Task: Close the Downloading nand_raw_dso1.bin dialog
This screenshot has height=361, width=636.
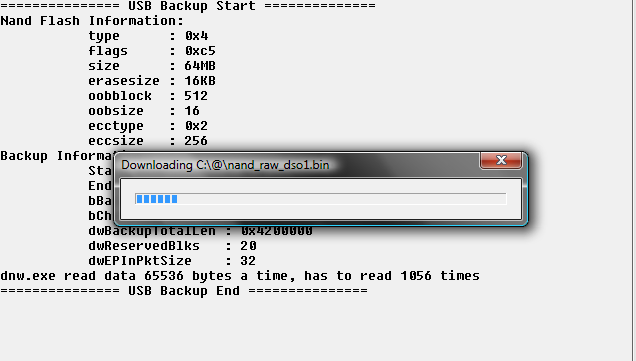Action: coord(501,160)
